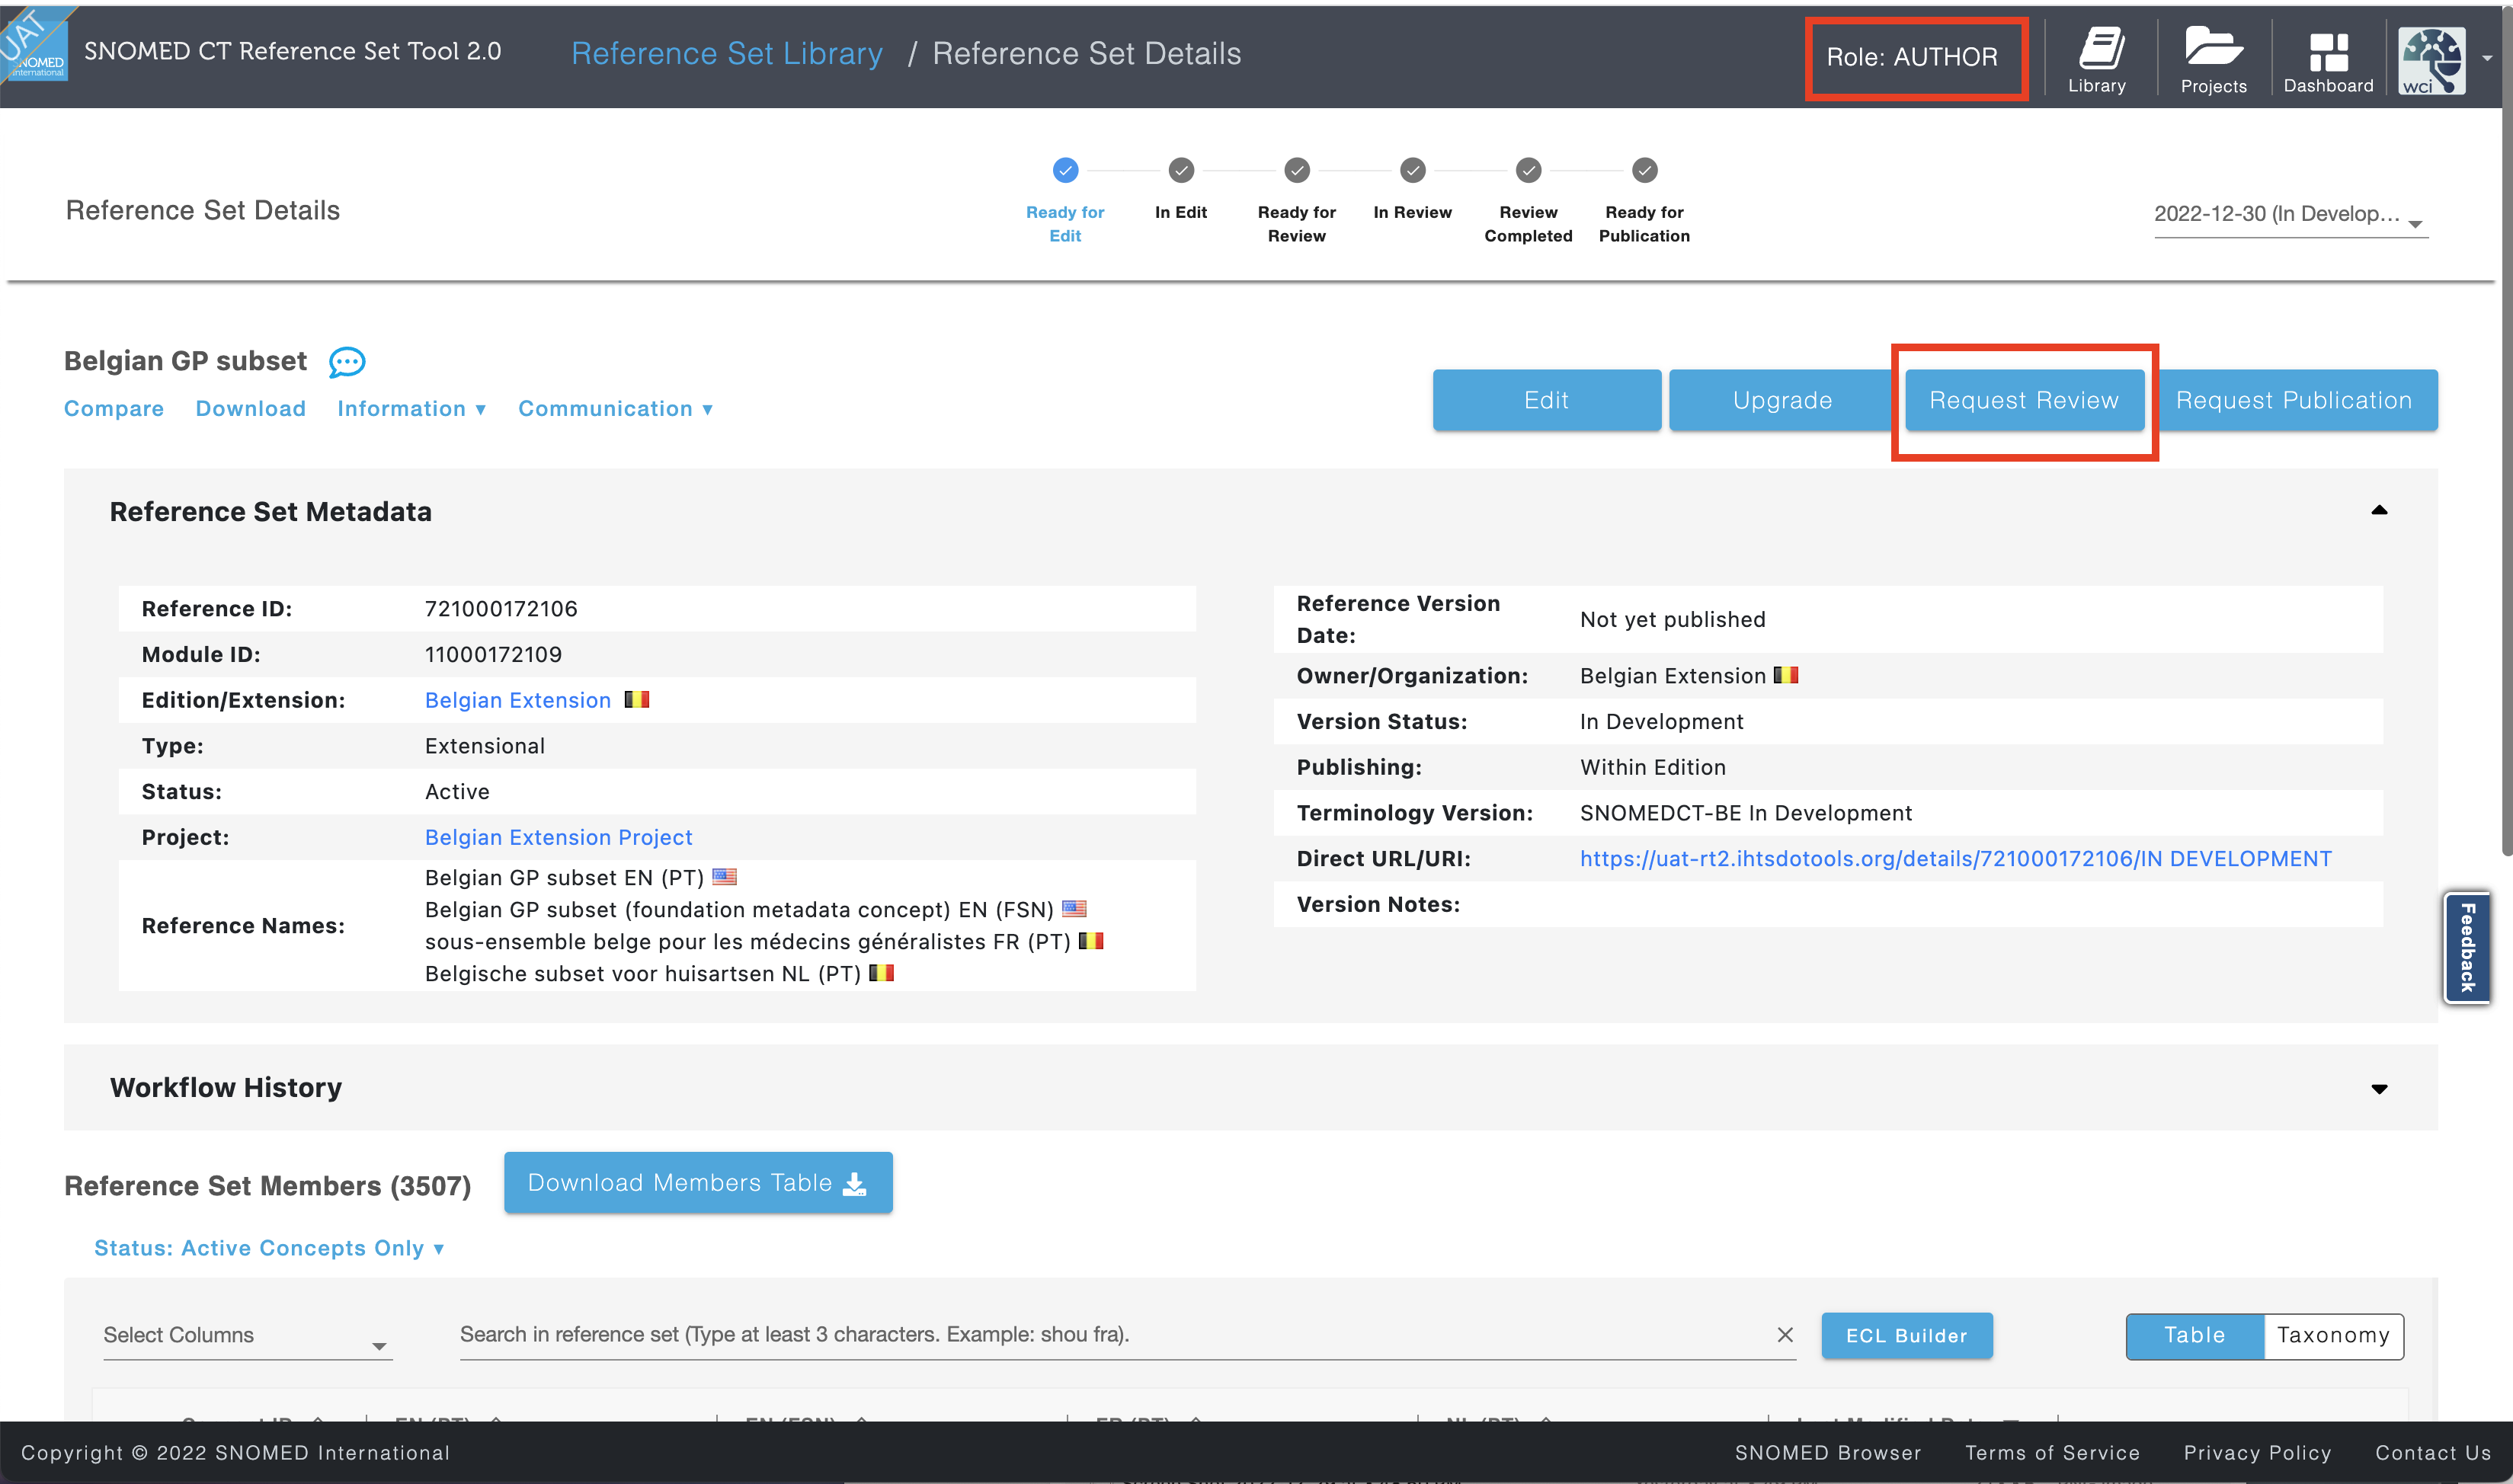Click the Download link
This screenshot has height=1484, width=2513.
click(250, 409)
